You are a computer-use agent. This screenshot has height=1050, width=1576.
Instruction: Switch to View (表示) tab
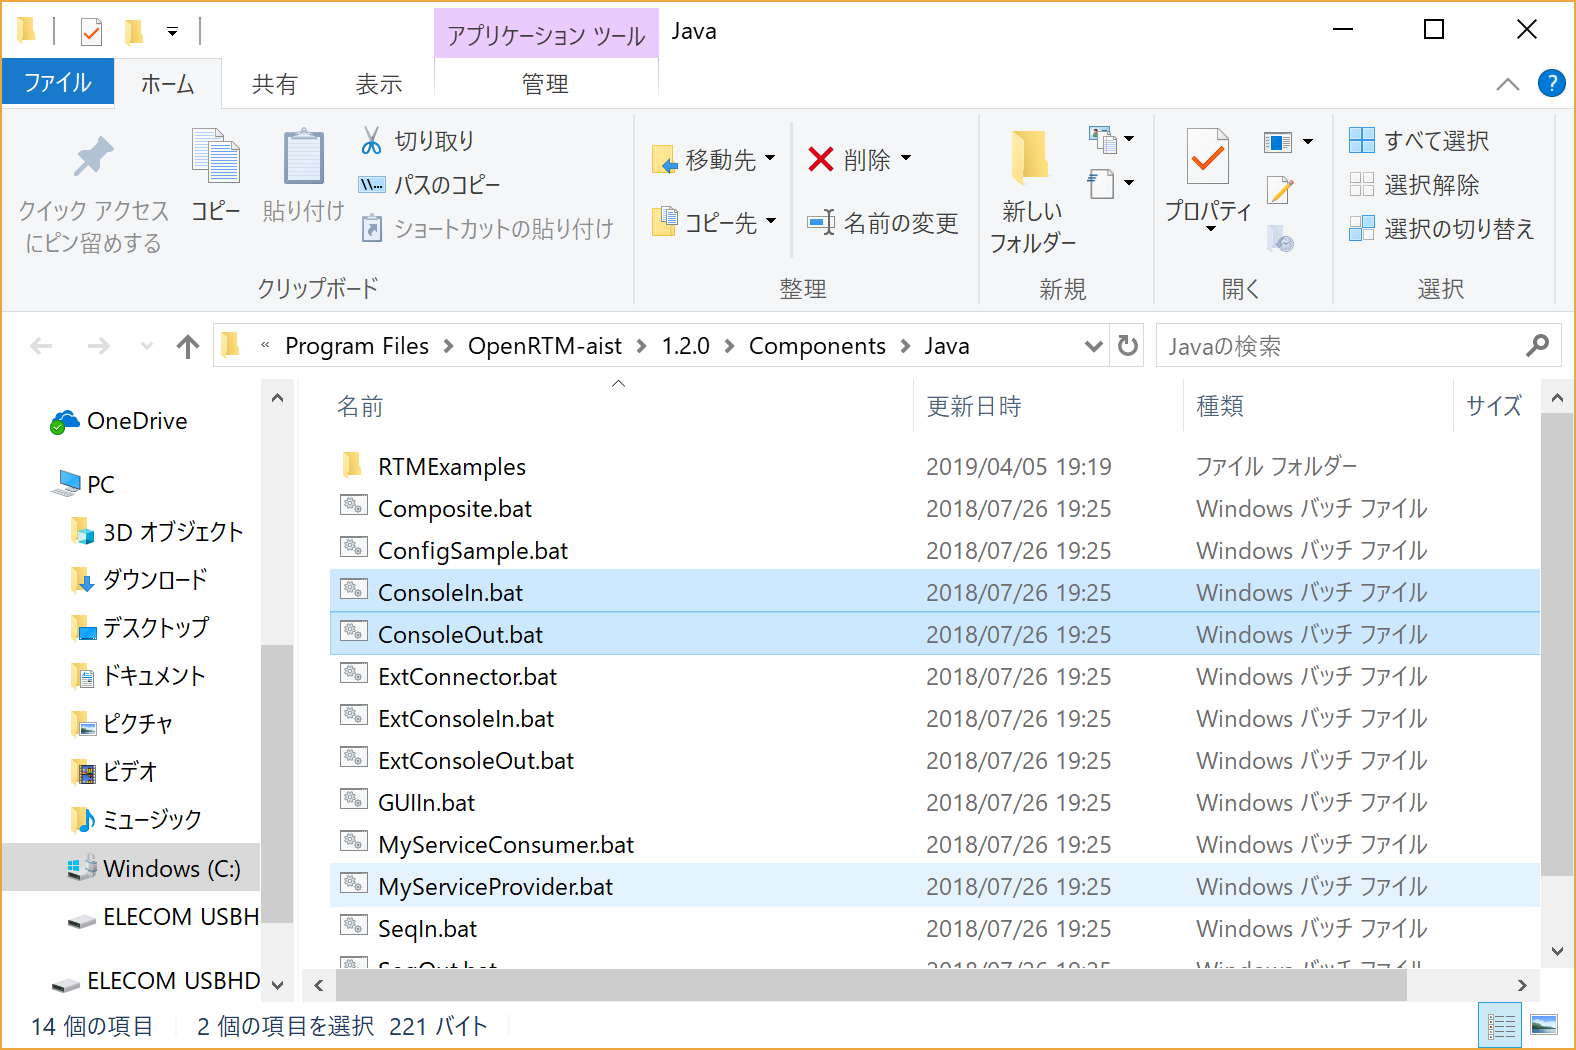[378, 84]
